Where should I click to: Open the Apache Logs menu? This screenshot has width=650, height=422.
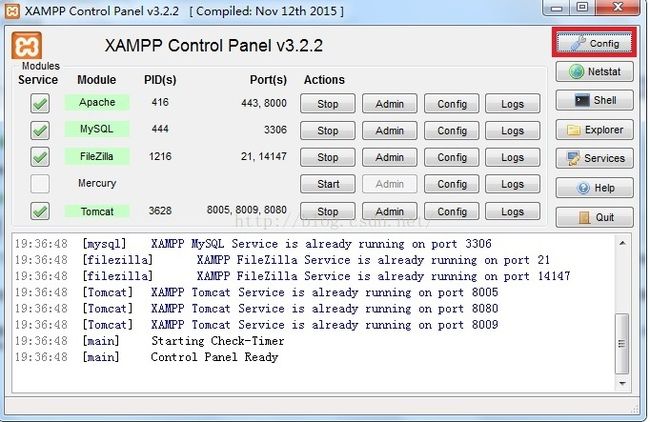(513, 104)
